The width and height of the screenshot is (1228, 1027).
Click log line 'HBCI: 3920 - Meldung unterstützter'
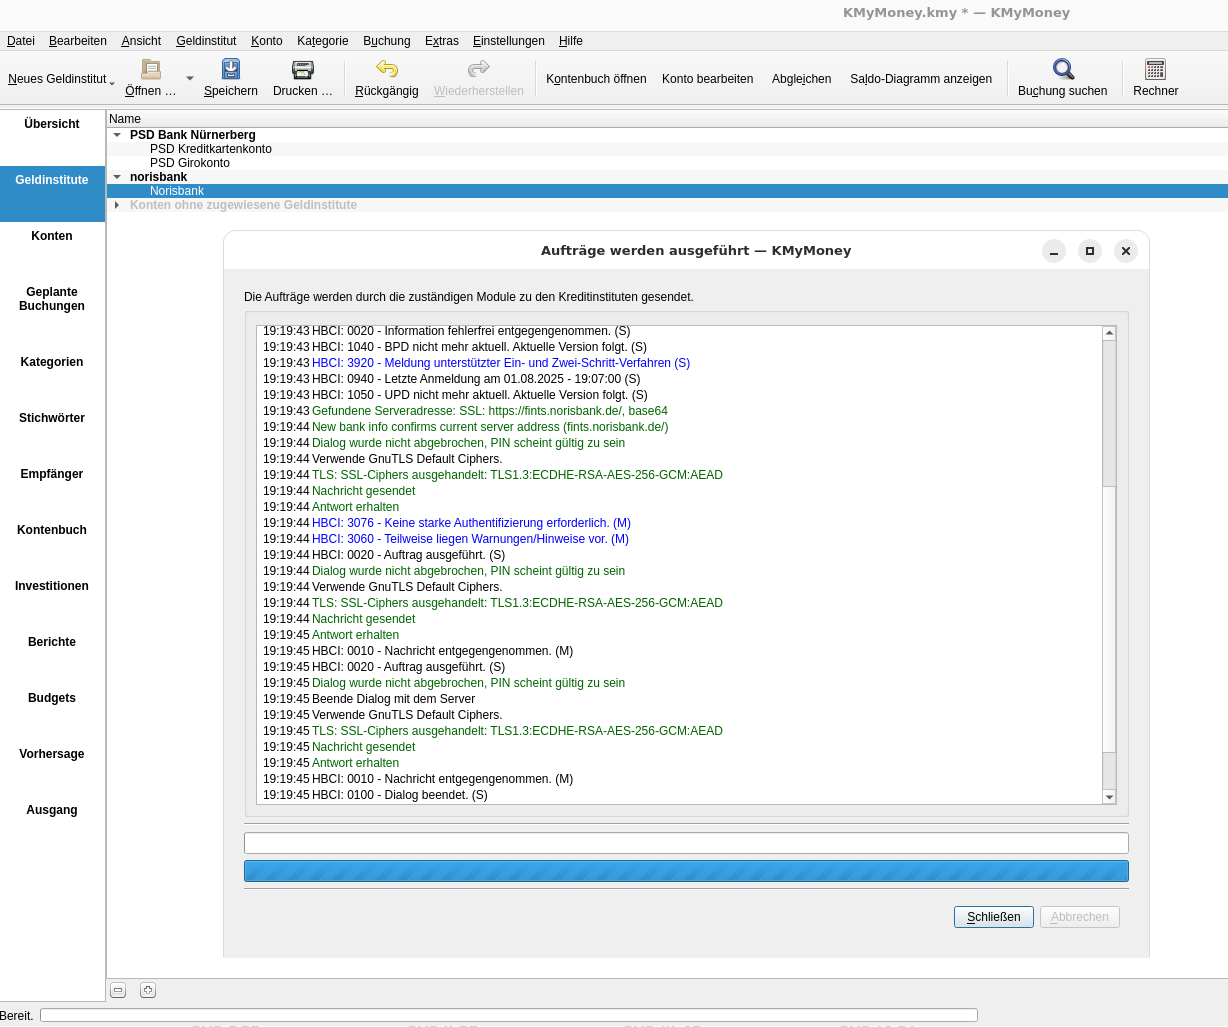(x=501, y=363)
